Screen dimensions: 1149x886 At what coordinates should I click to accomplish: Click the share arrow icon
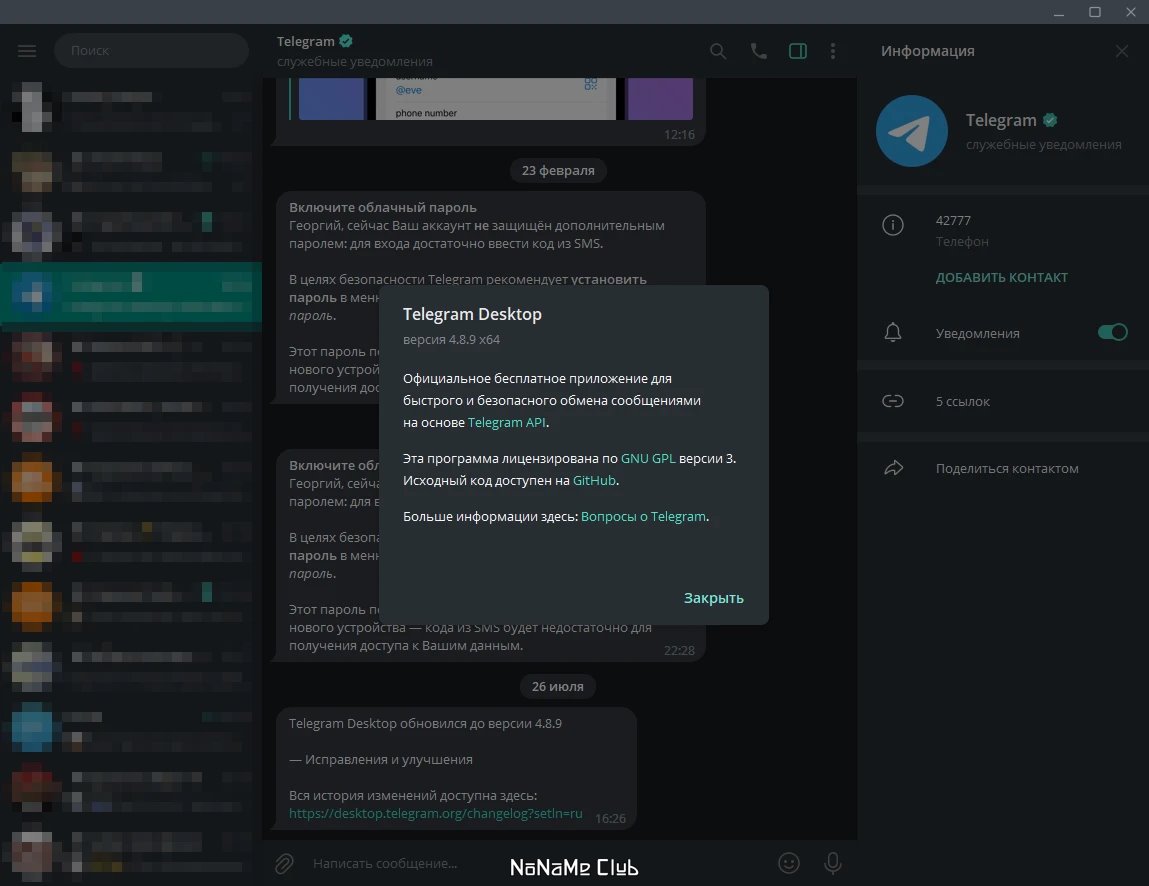(x=893, y=468)
